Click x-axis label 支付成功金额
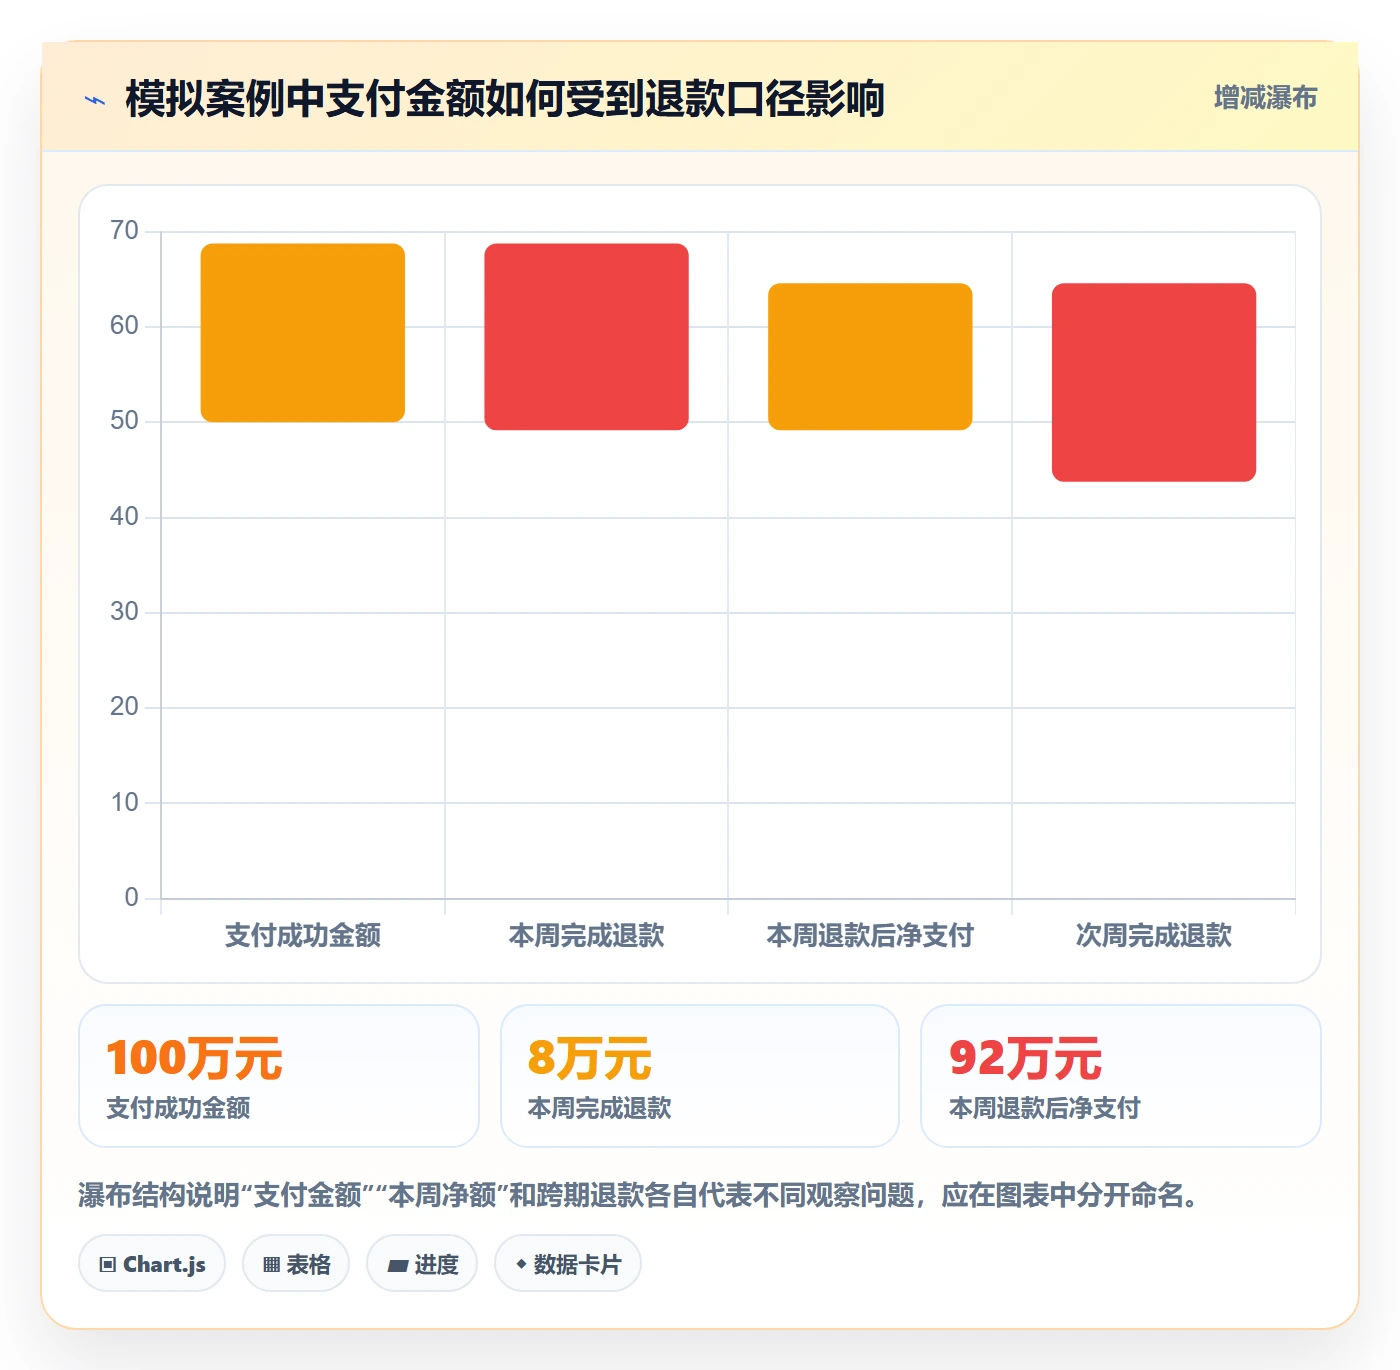The image size is (1400, 1370). point(303,936)
